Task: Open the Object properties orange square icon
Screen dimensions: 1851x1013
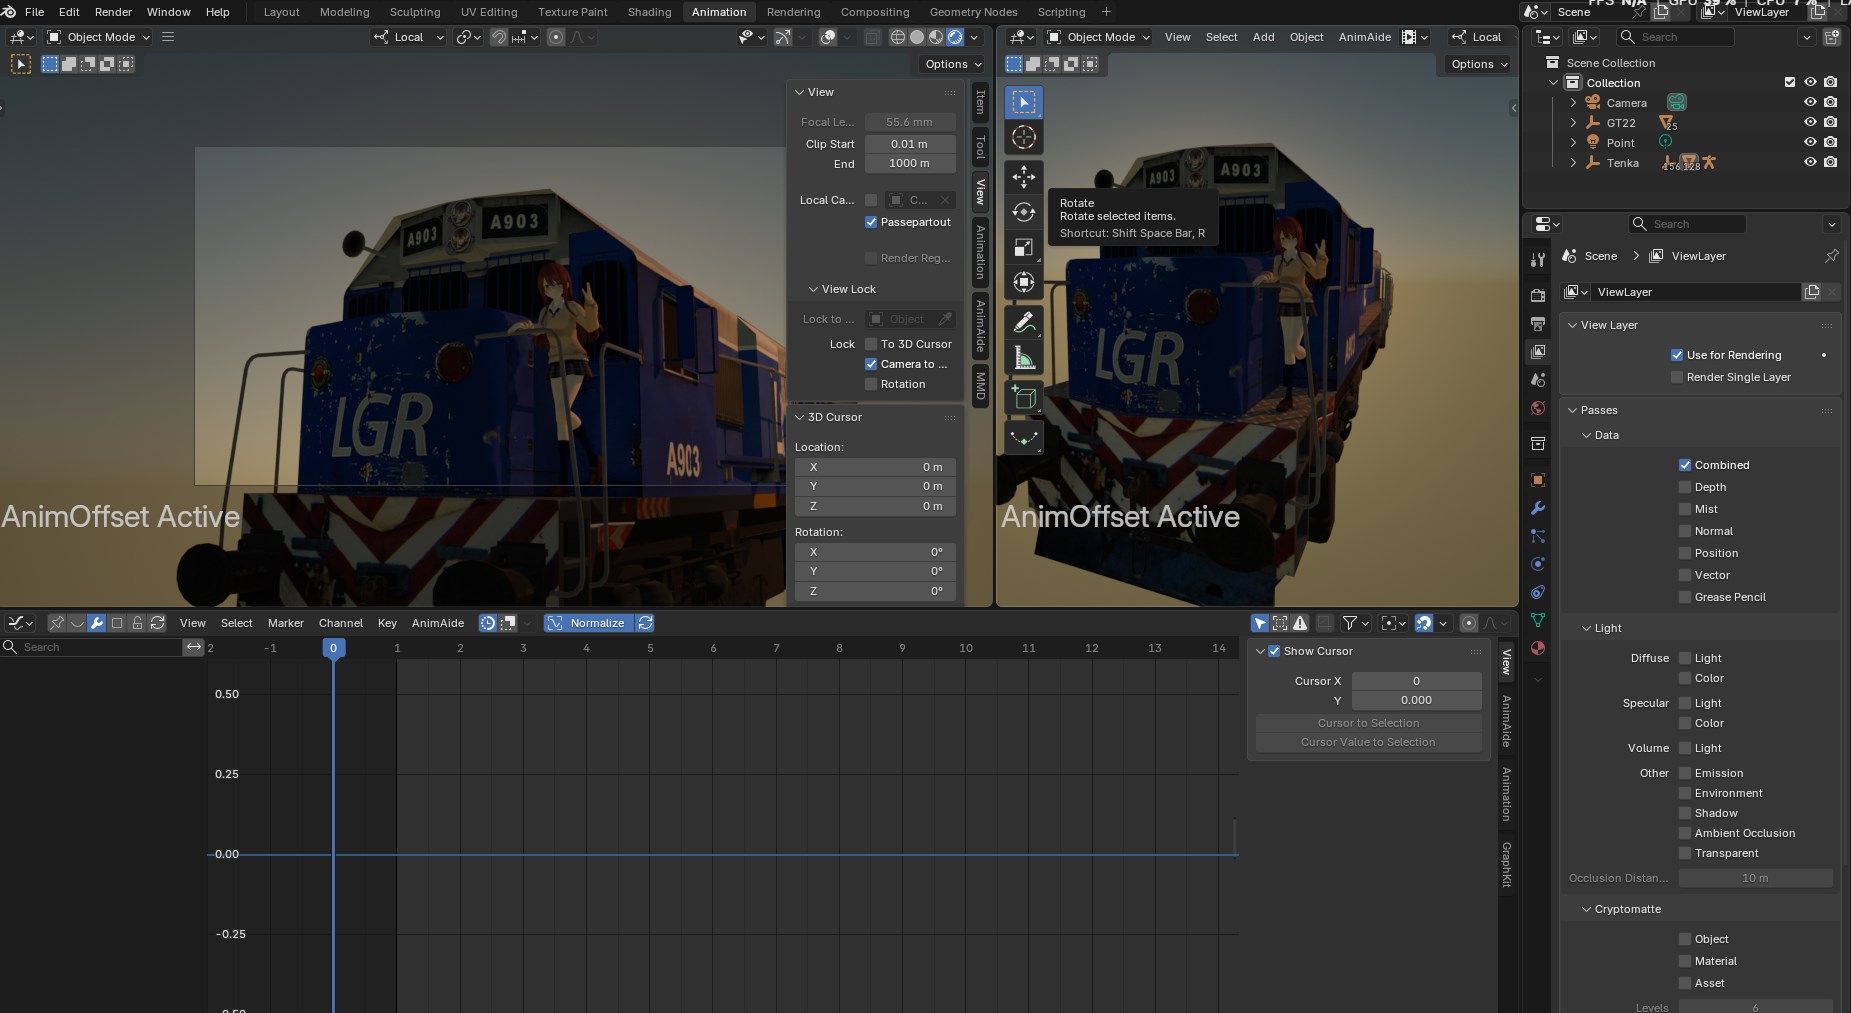Action: pyautogui.click(x=1538, y=480)
